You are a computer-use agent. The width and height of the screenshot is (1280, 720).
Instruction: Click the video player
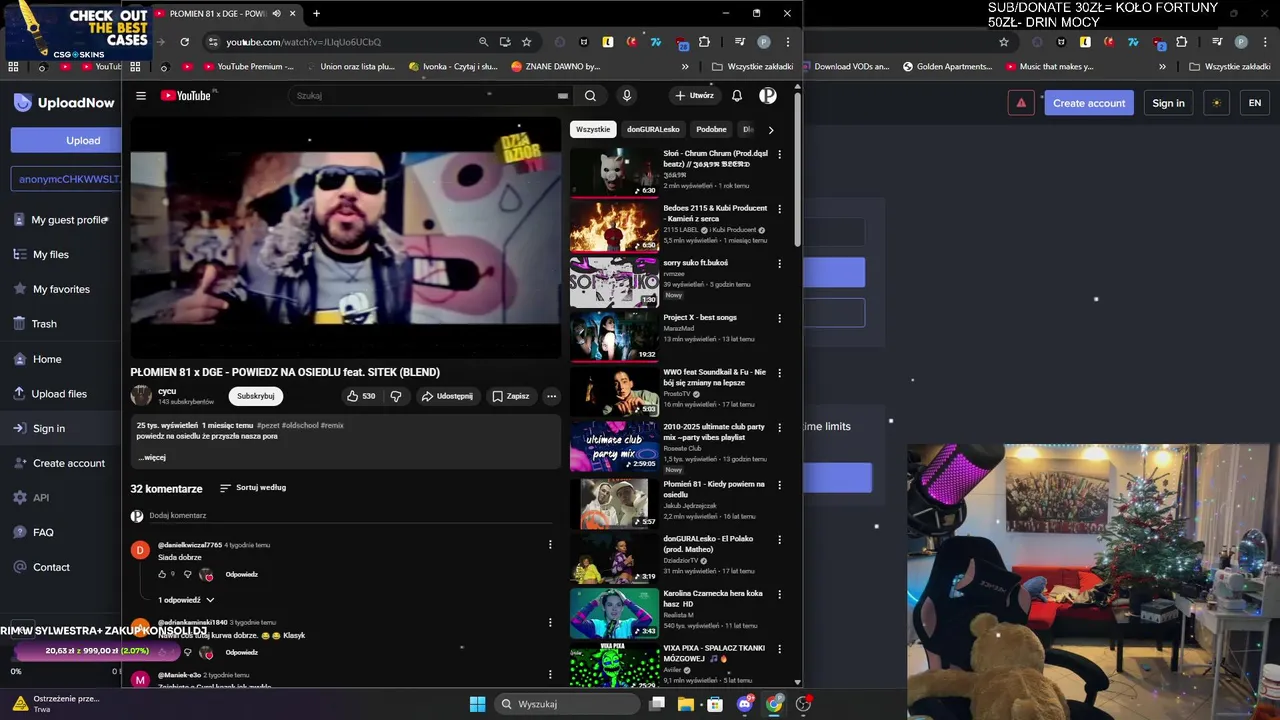345,237
